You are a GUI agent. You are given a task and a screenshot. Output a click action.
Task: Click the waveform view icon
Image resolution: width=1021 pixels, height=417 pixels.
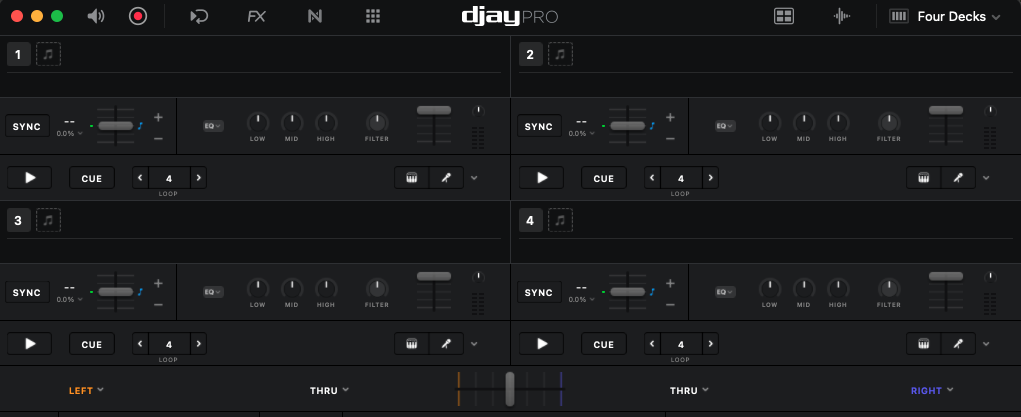[x=843, y=16]
